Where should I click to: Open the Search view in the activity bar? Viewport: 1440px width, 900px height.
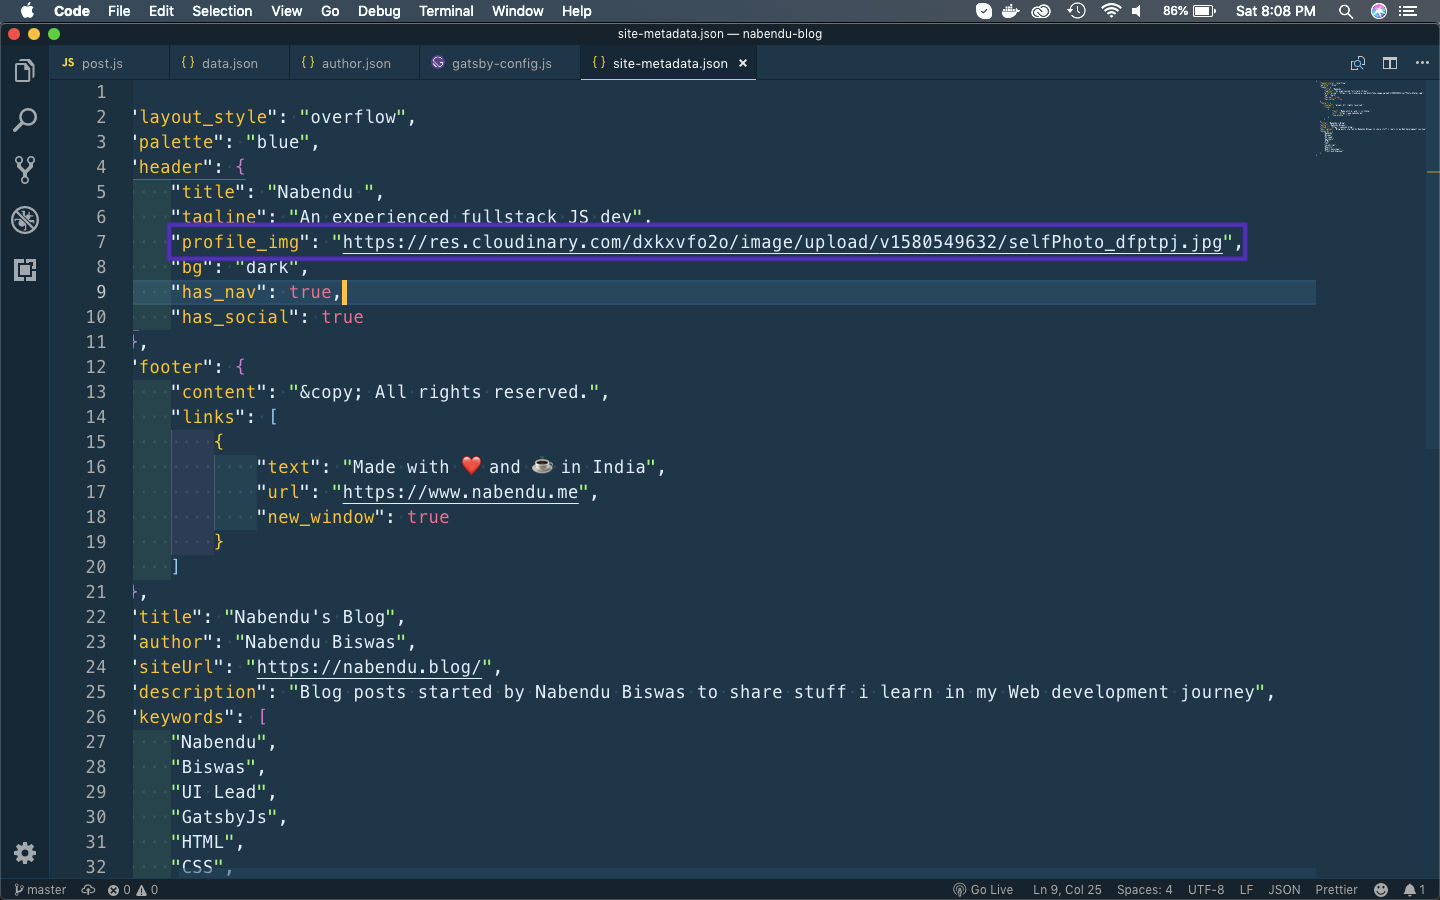click(25, 120)
